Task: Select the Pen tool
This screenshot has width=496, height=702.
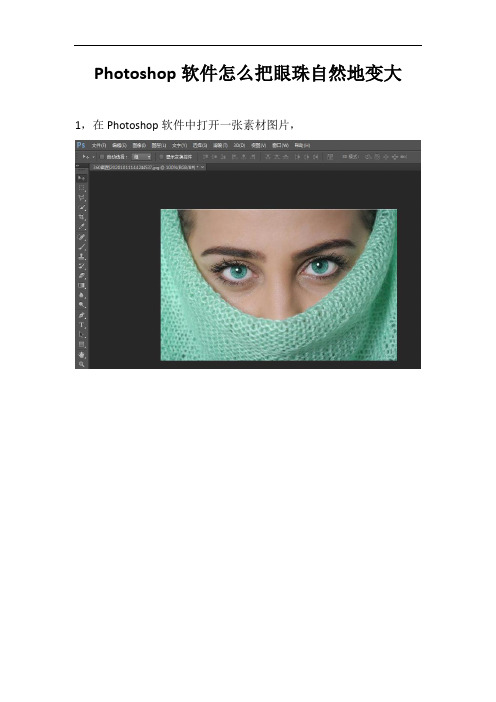Action: (81, 315)
